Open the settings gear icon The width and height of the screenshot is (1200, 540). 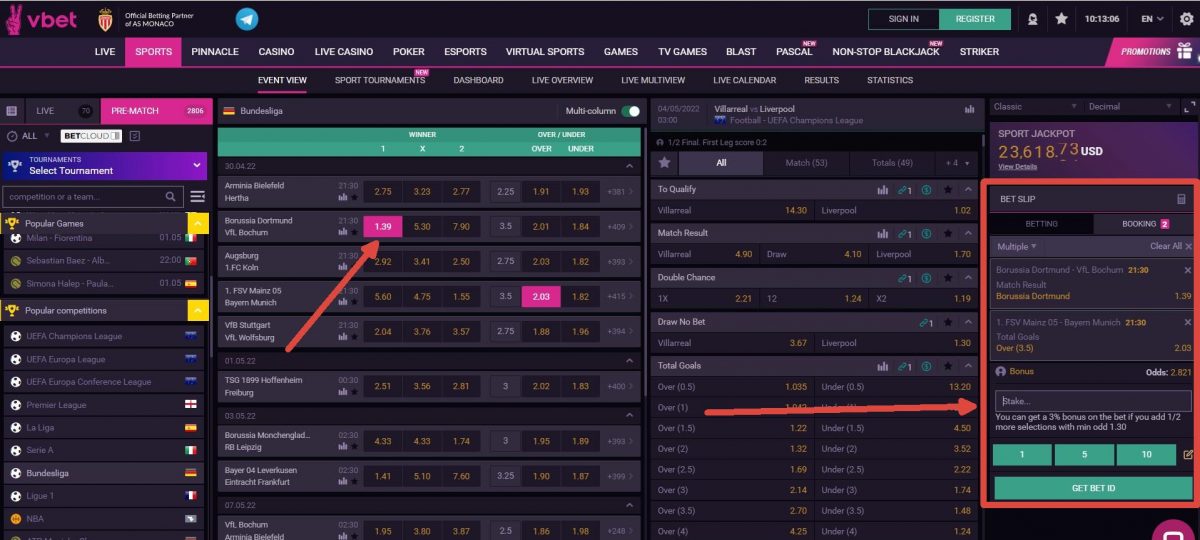point(1186,19)
